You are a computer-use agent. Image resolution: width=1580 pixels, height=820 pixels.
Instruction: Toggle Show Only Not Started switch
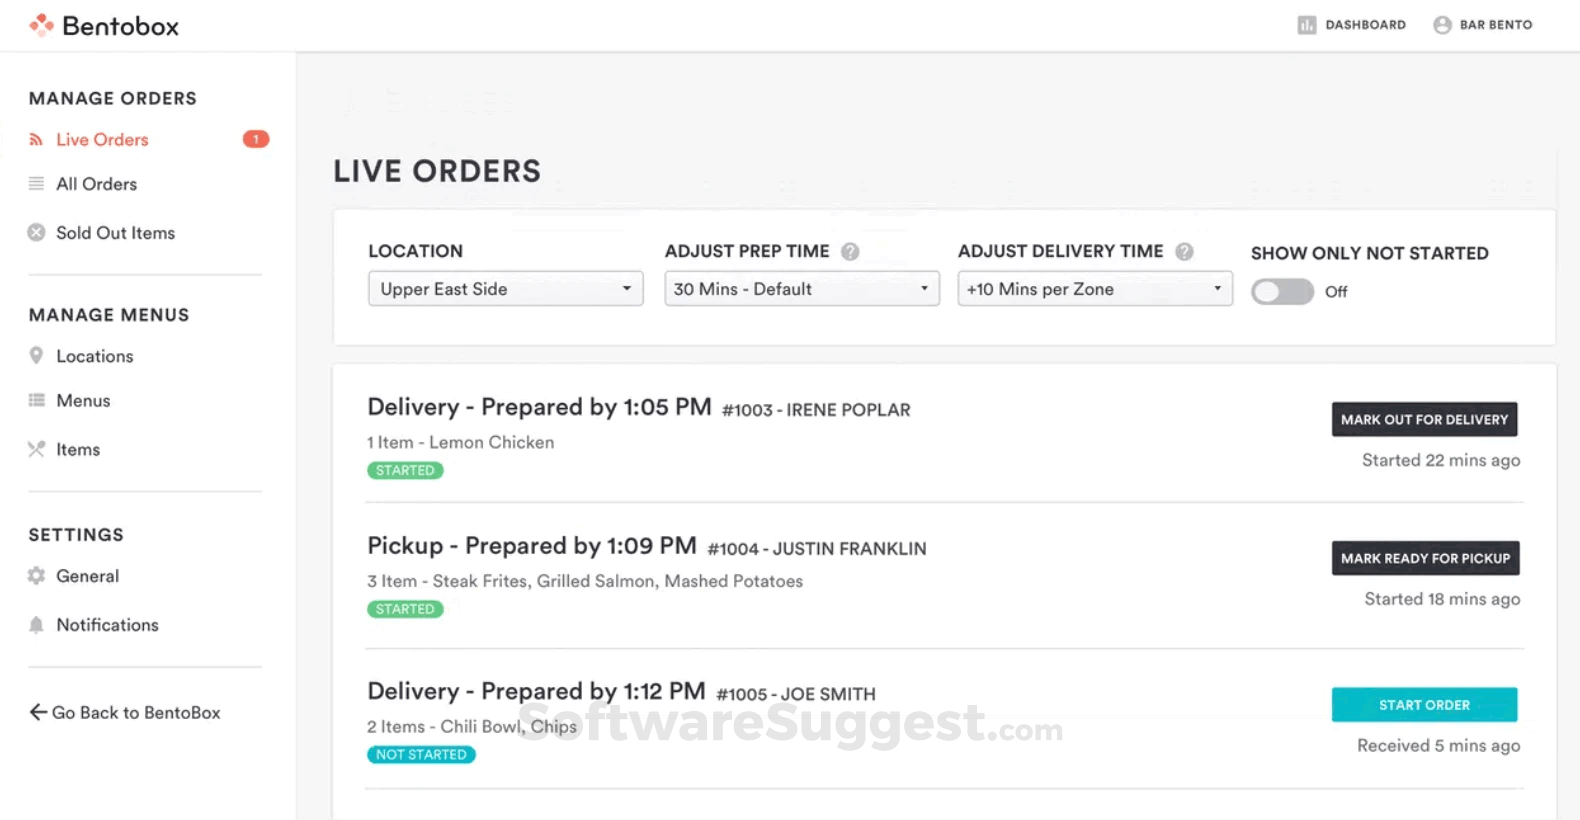tap(1282, 292)
